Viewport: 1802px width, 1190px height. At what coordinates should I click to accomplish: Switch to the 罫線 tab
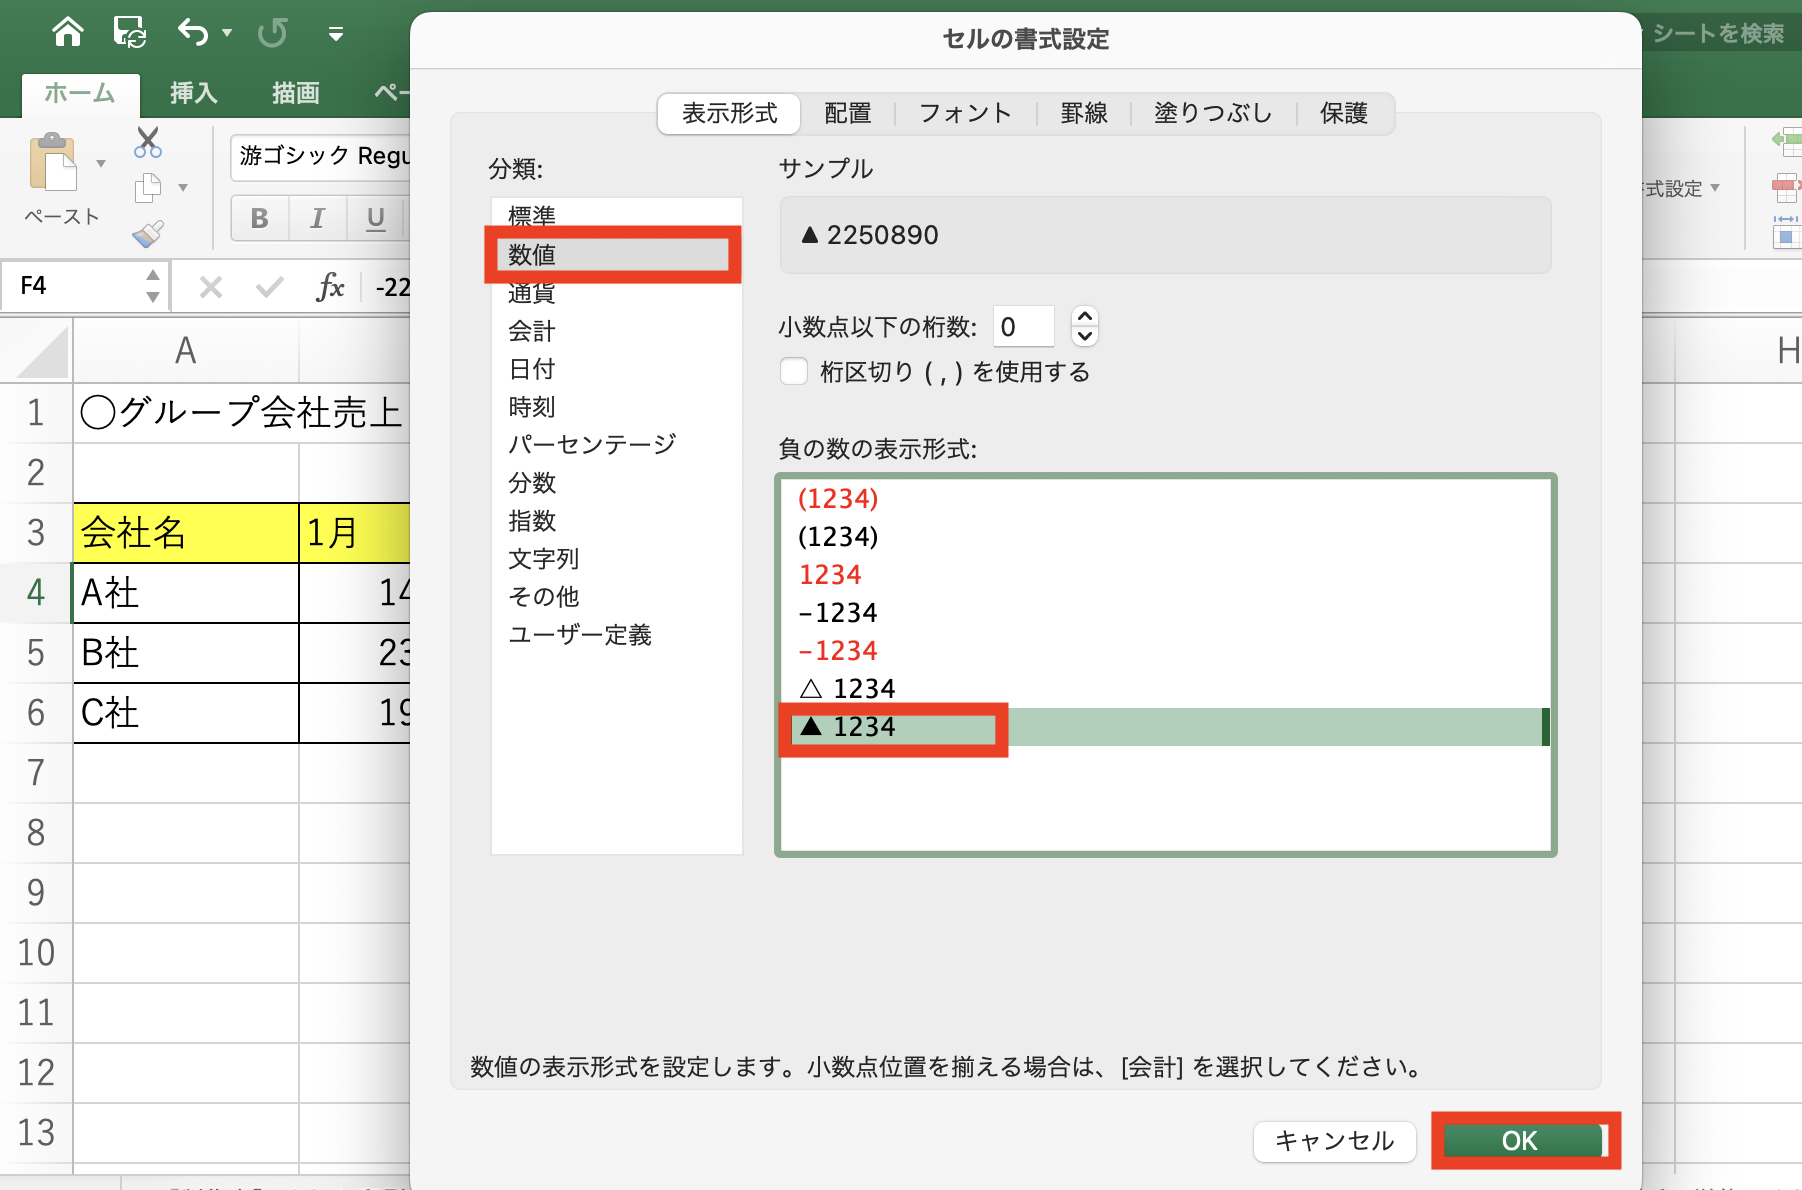(1084, 114)
